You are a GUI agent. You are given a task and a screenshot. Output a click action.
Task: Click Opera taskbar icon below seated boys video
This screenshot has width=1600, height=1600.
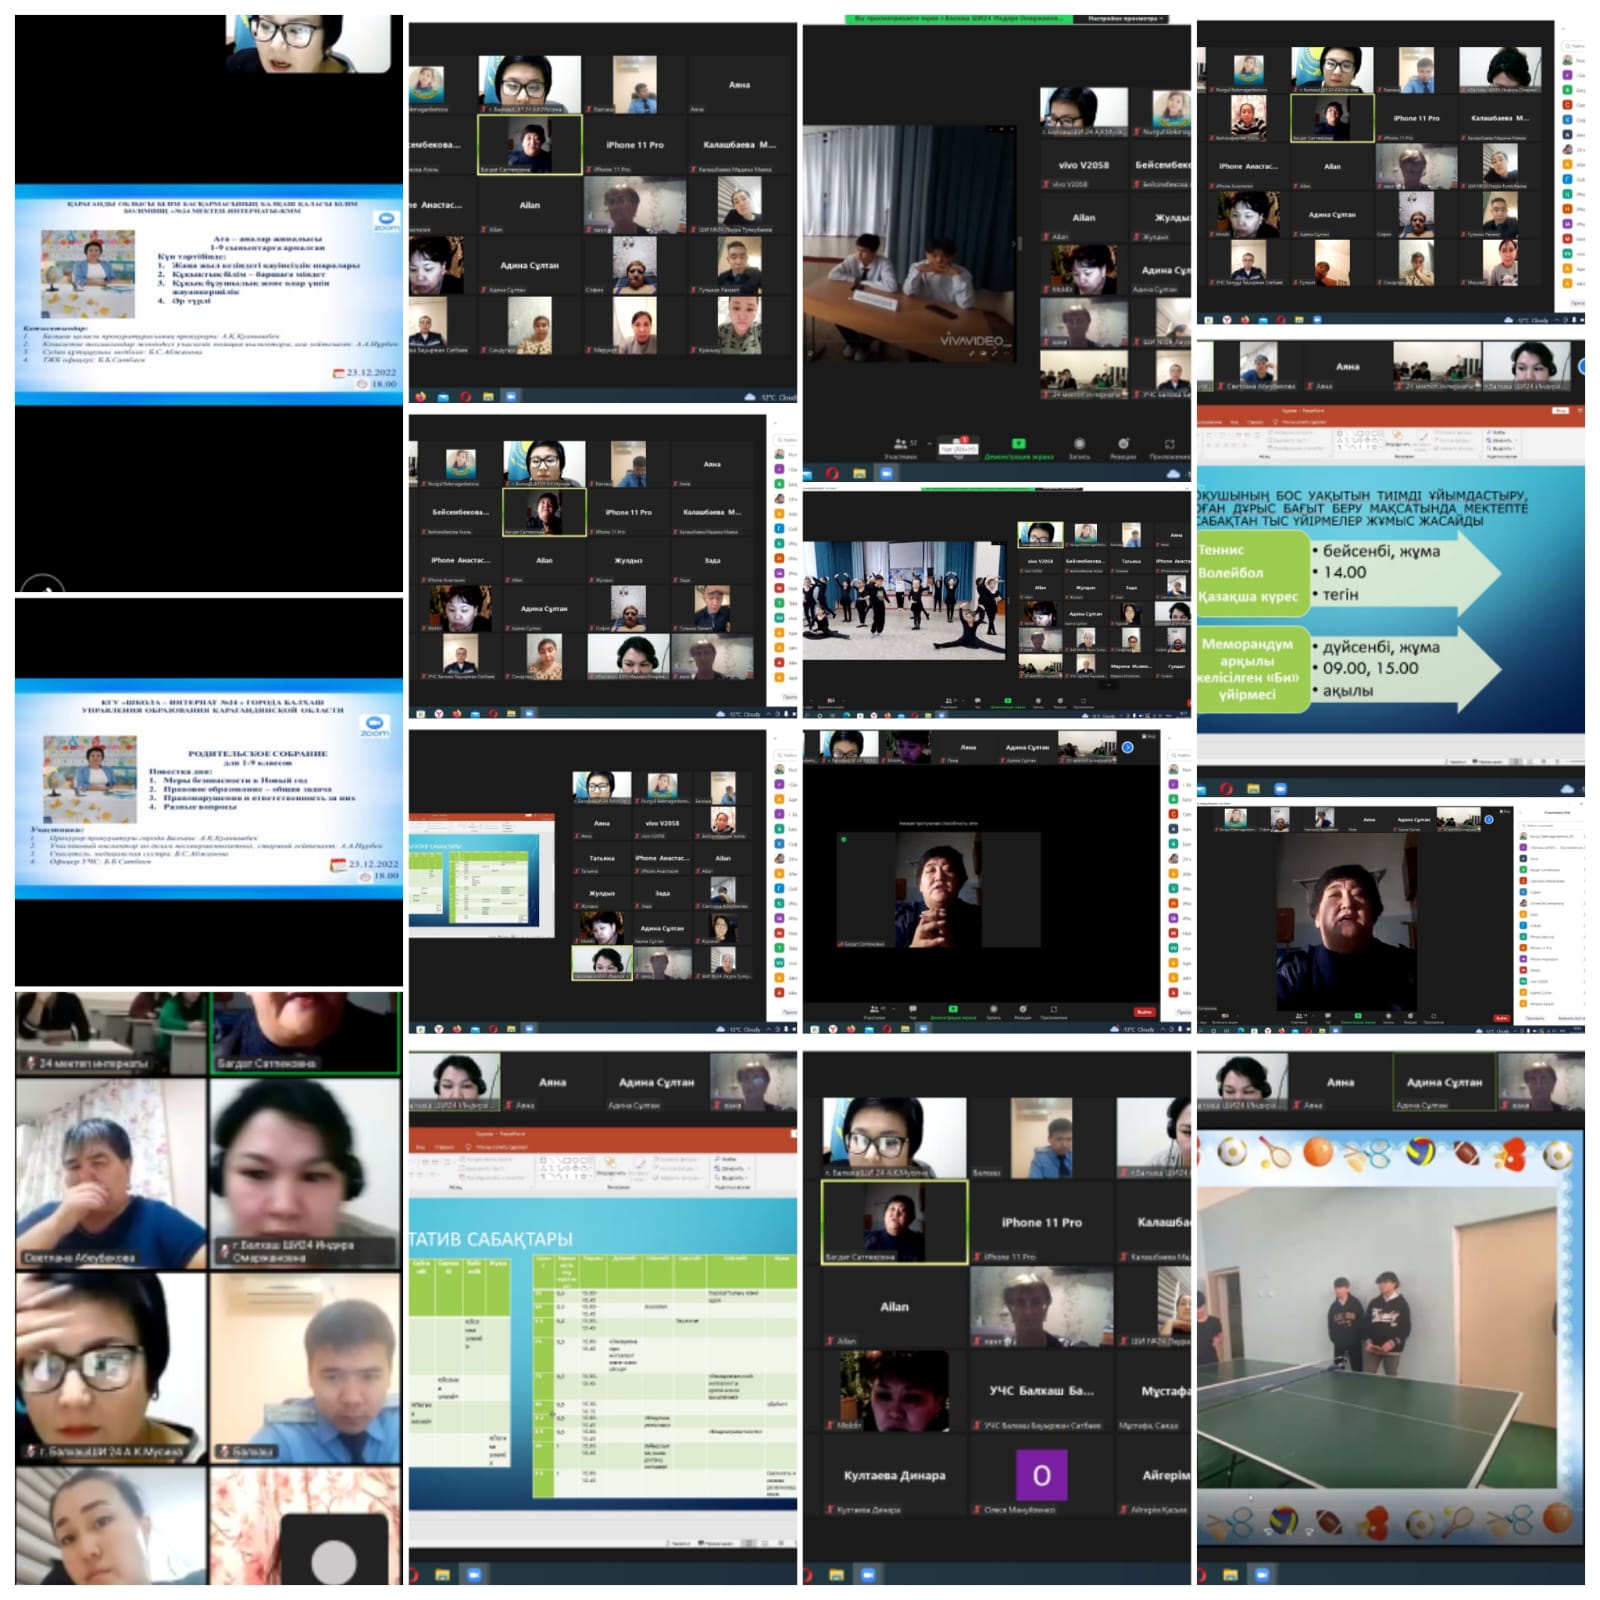(832, 473)
